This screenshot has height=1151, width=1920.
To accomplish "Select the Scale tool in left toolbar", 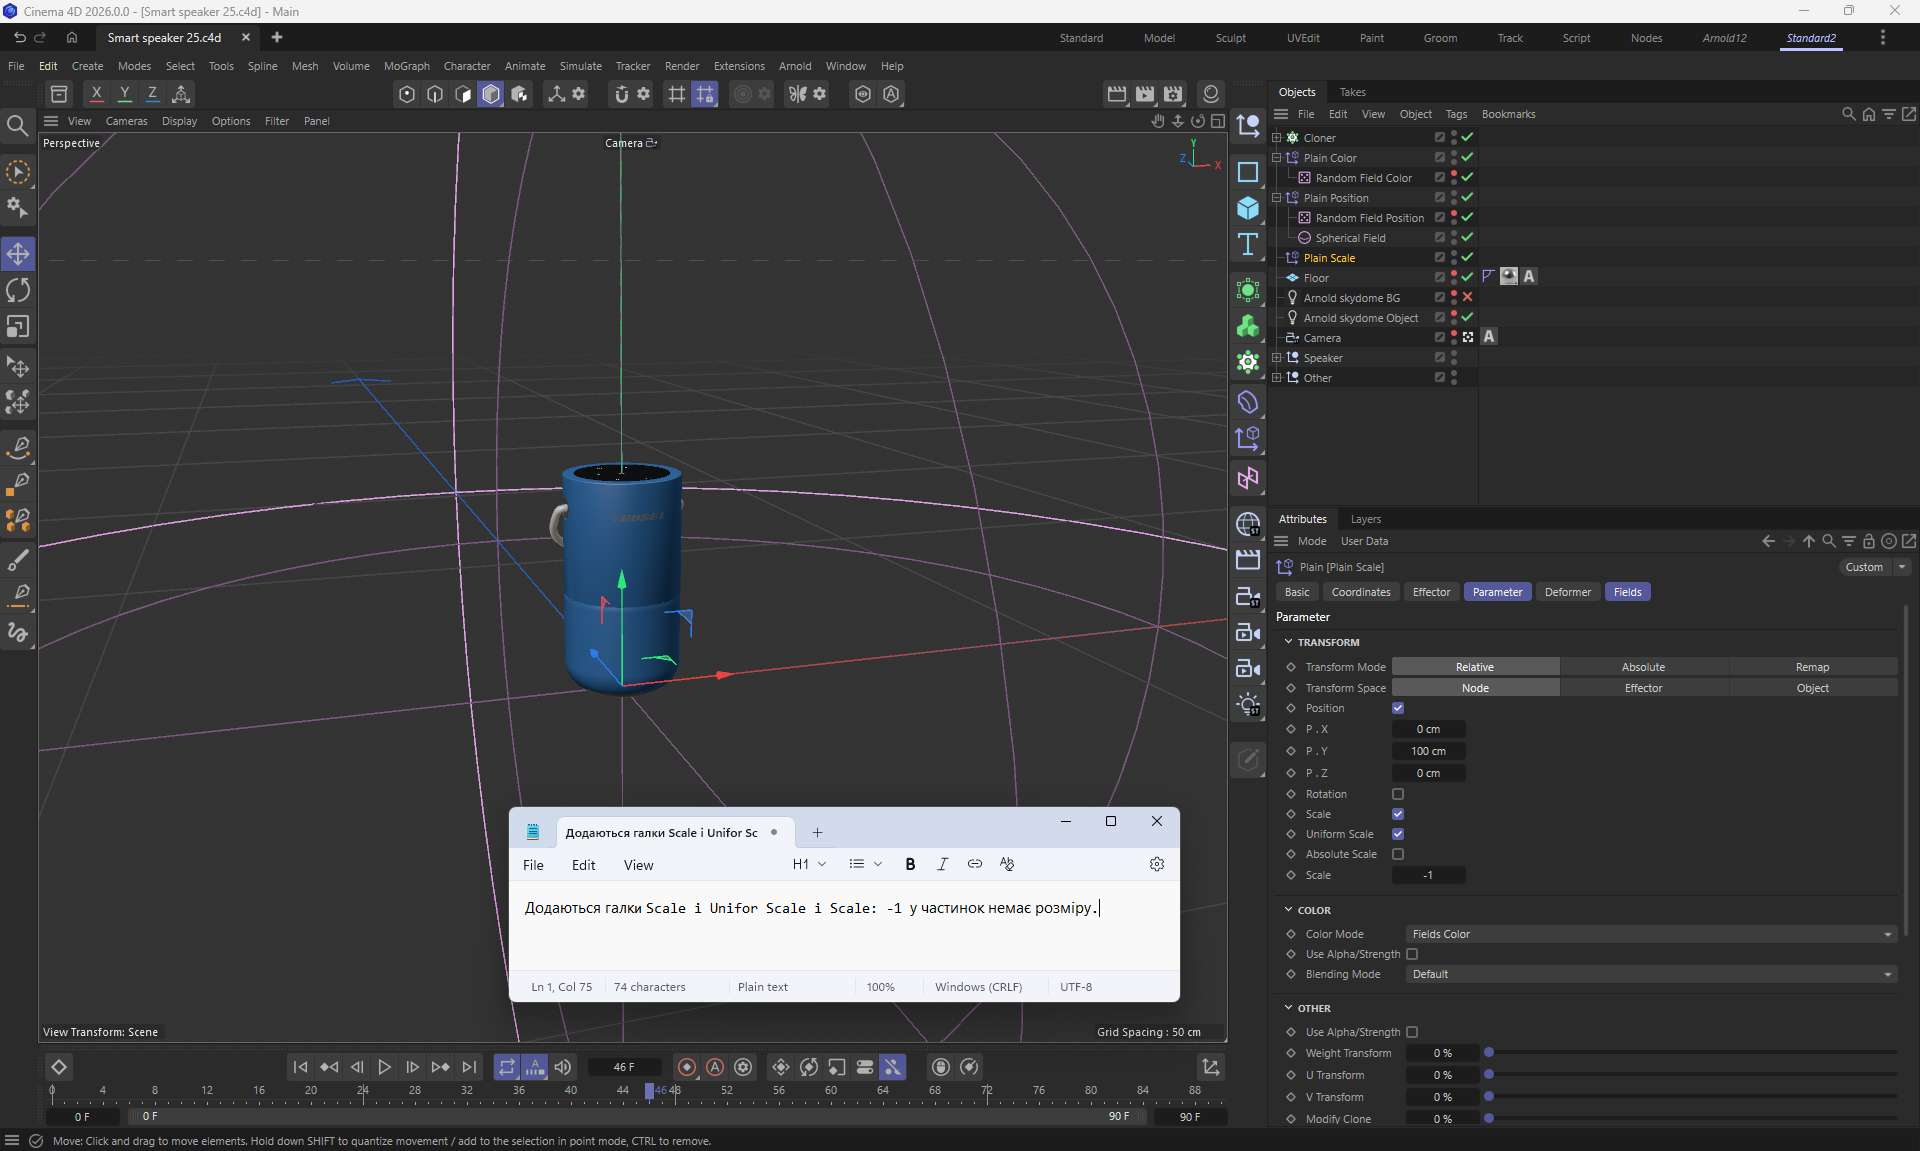I will [x=18, y=328].
